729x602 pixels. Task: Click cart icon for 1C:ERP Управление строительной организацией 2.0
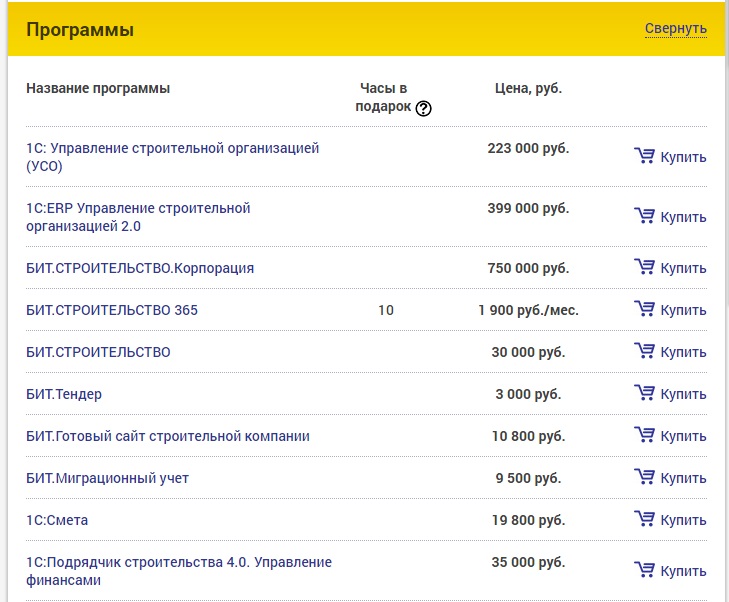coord(644,216)
